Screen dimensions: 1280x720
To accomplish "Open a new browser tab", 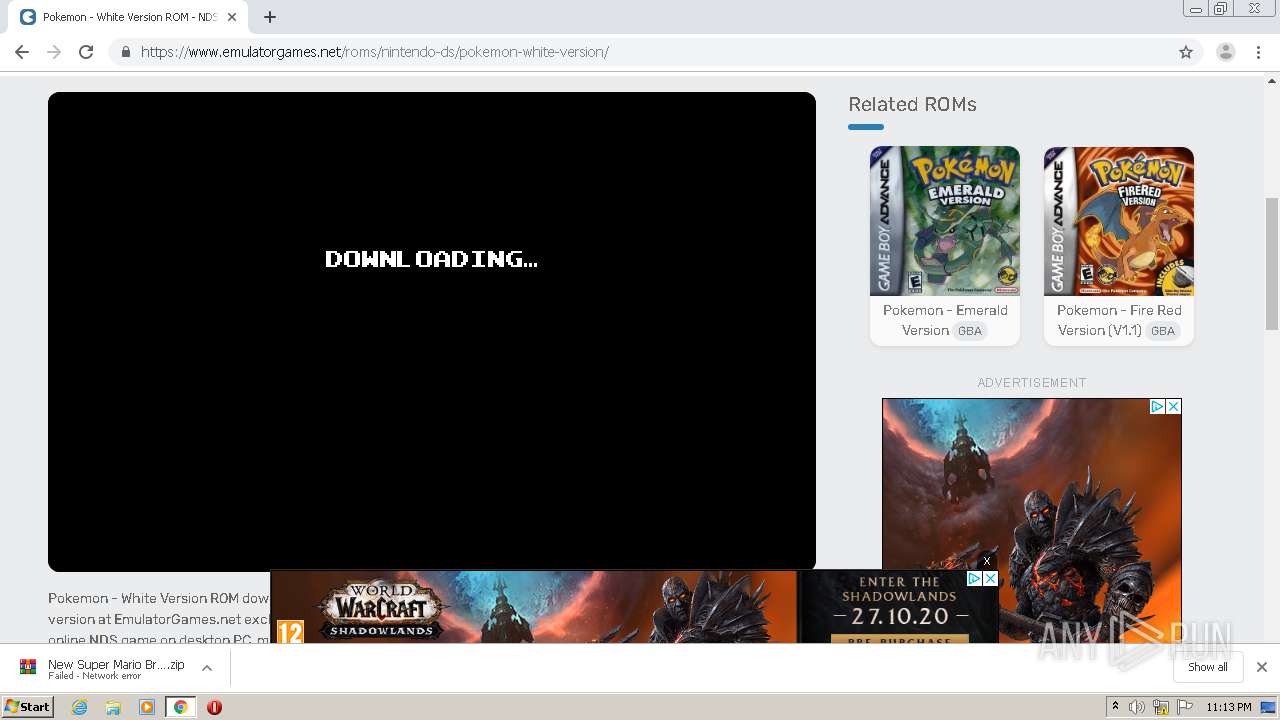I will (x=270, y=17).
